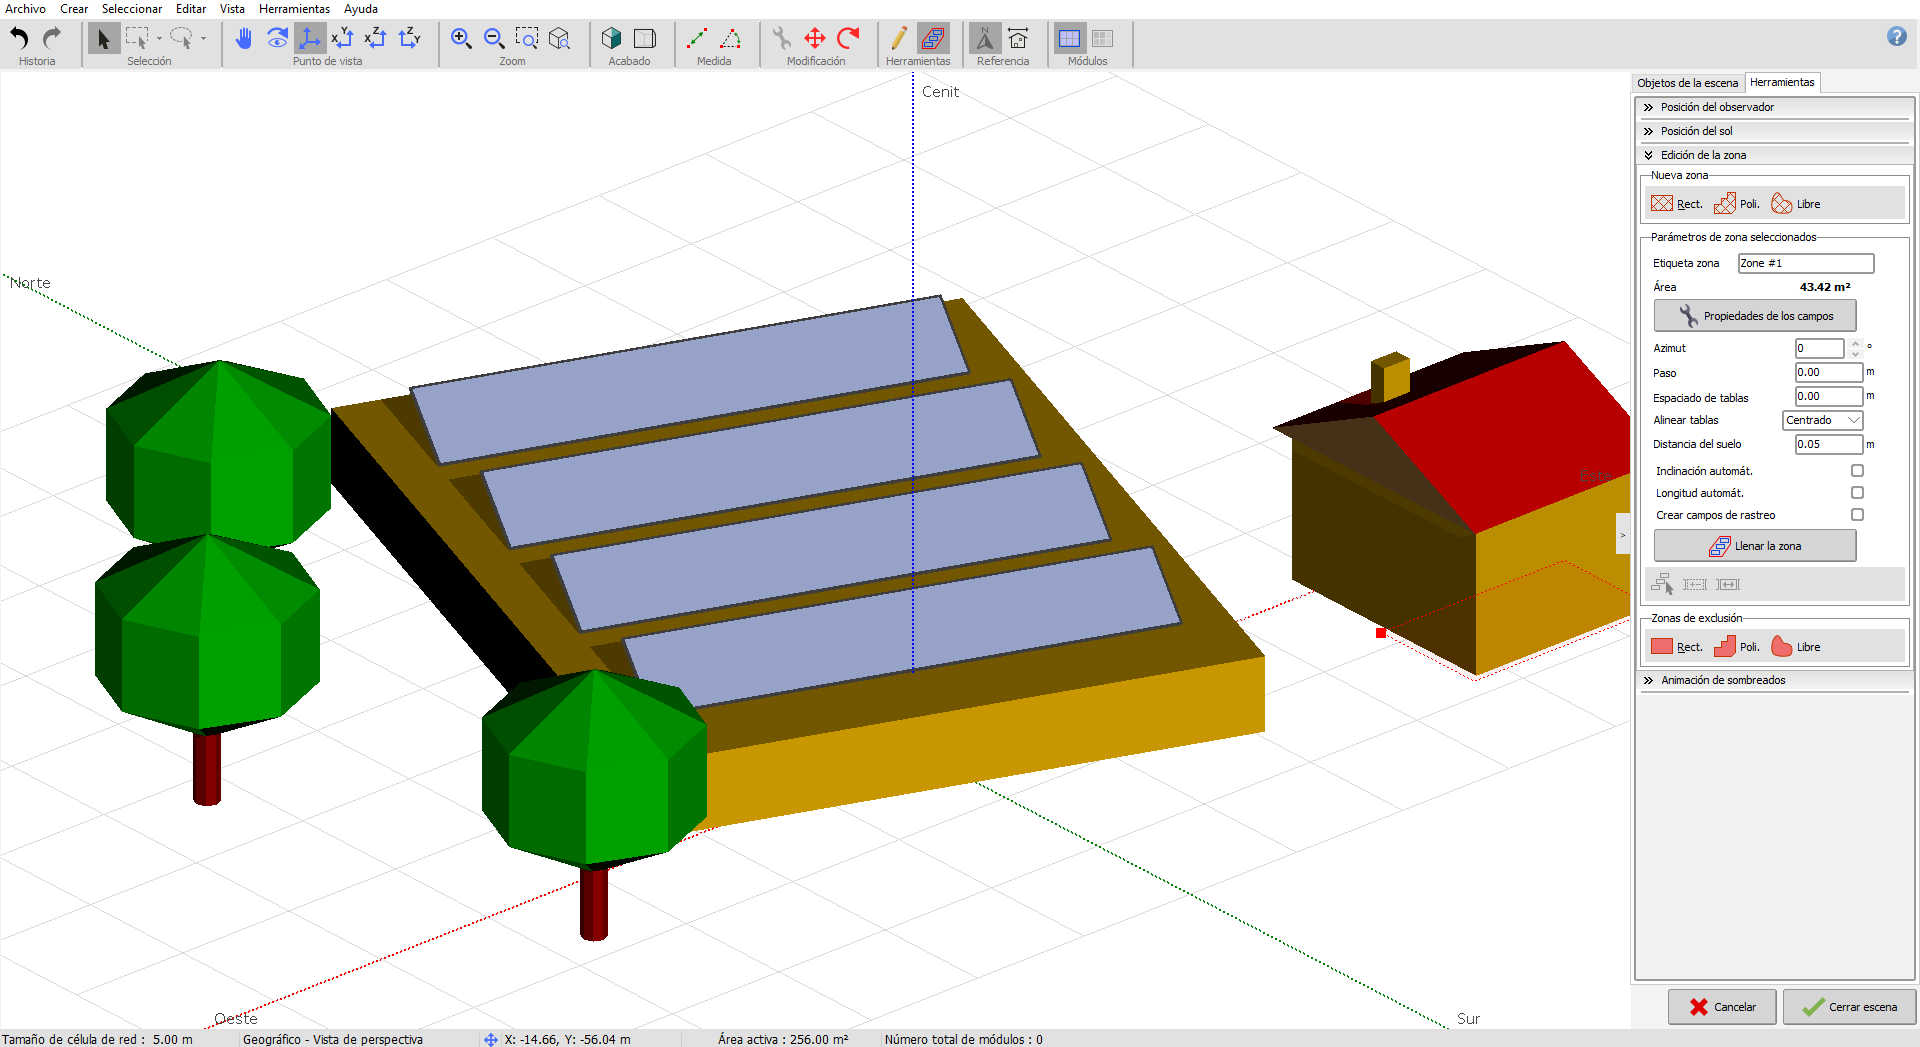Open the Herramientas menu
Image resolution: width=1920 pixels, height=1047 pixels.
point(294,9)
